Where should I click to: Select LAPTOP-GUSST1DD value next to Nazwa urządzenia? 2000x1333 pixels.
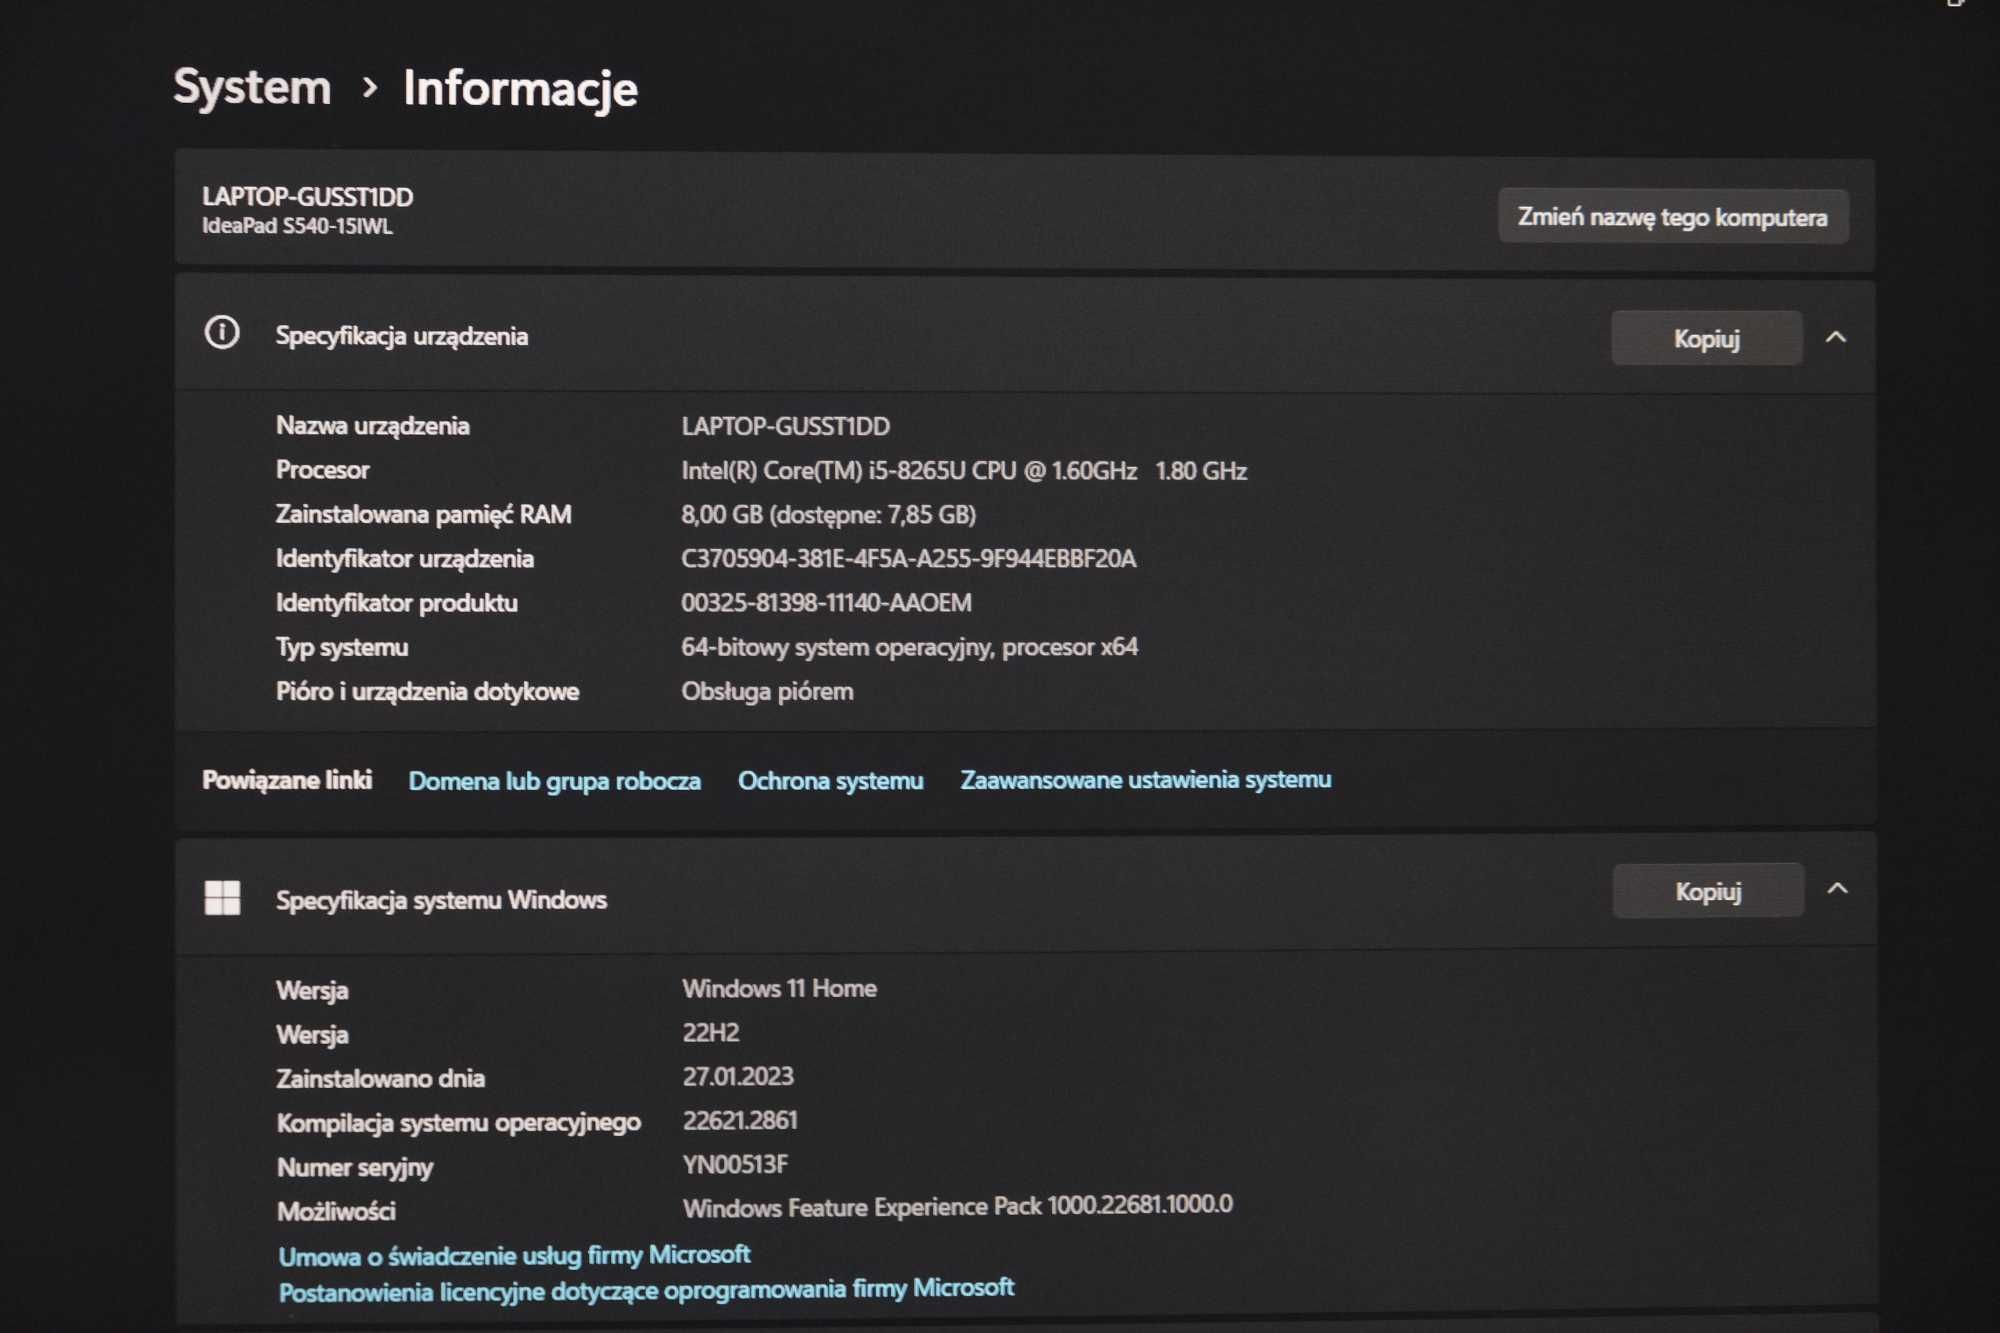(x=785, y=427)
